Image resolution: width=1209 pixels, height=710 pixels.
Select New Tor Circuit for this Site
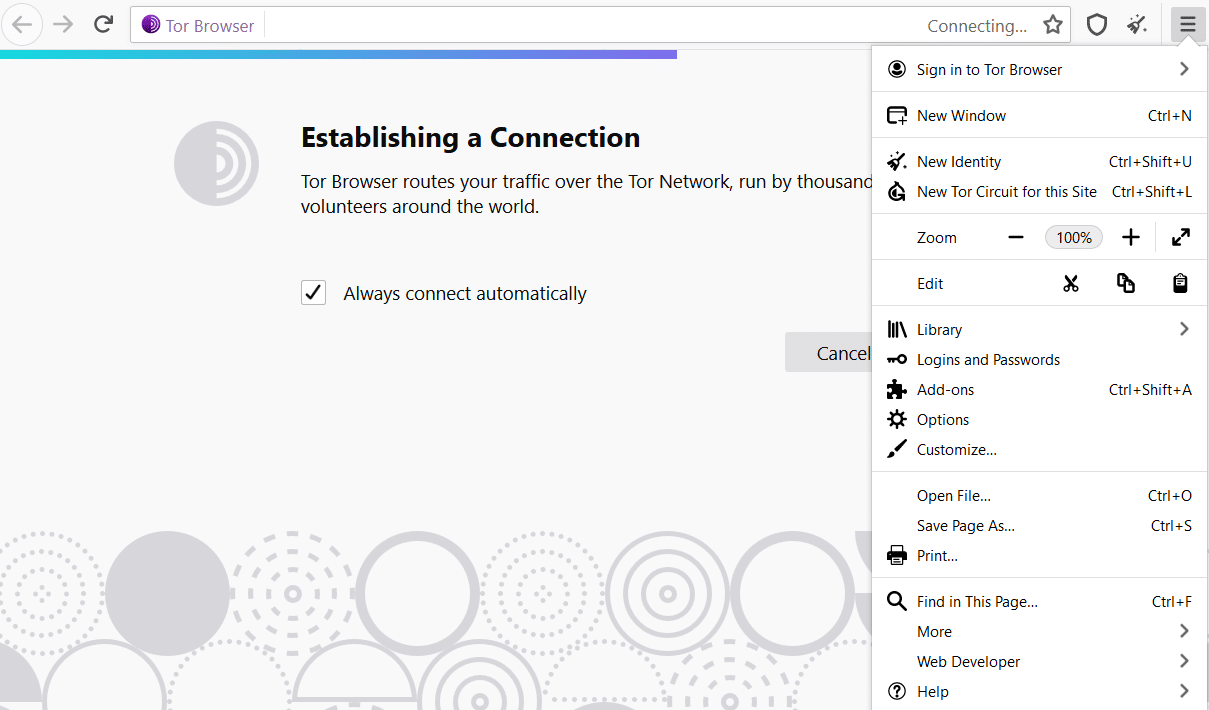tap(1006, 192)
